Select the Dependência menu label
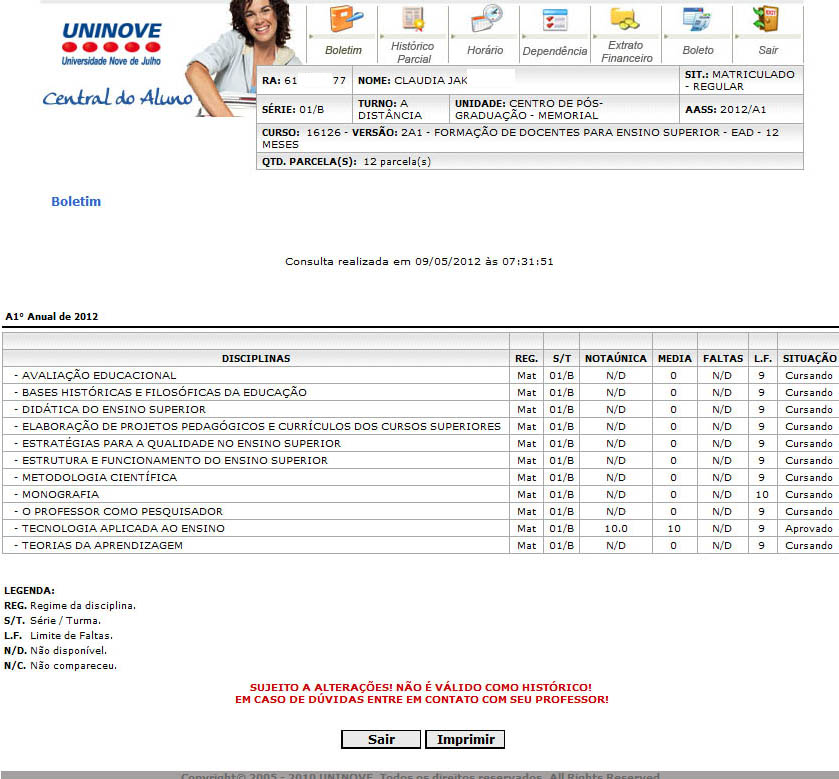Viewport: 839px width, 779px height. click(555, 51)
